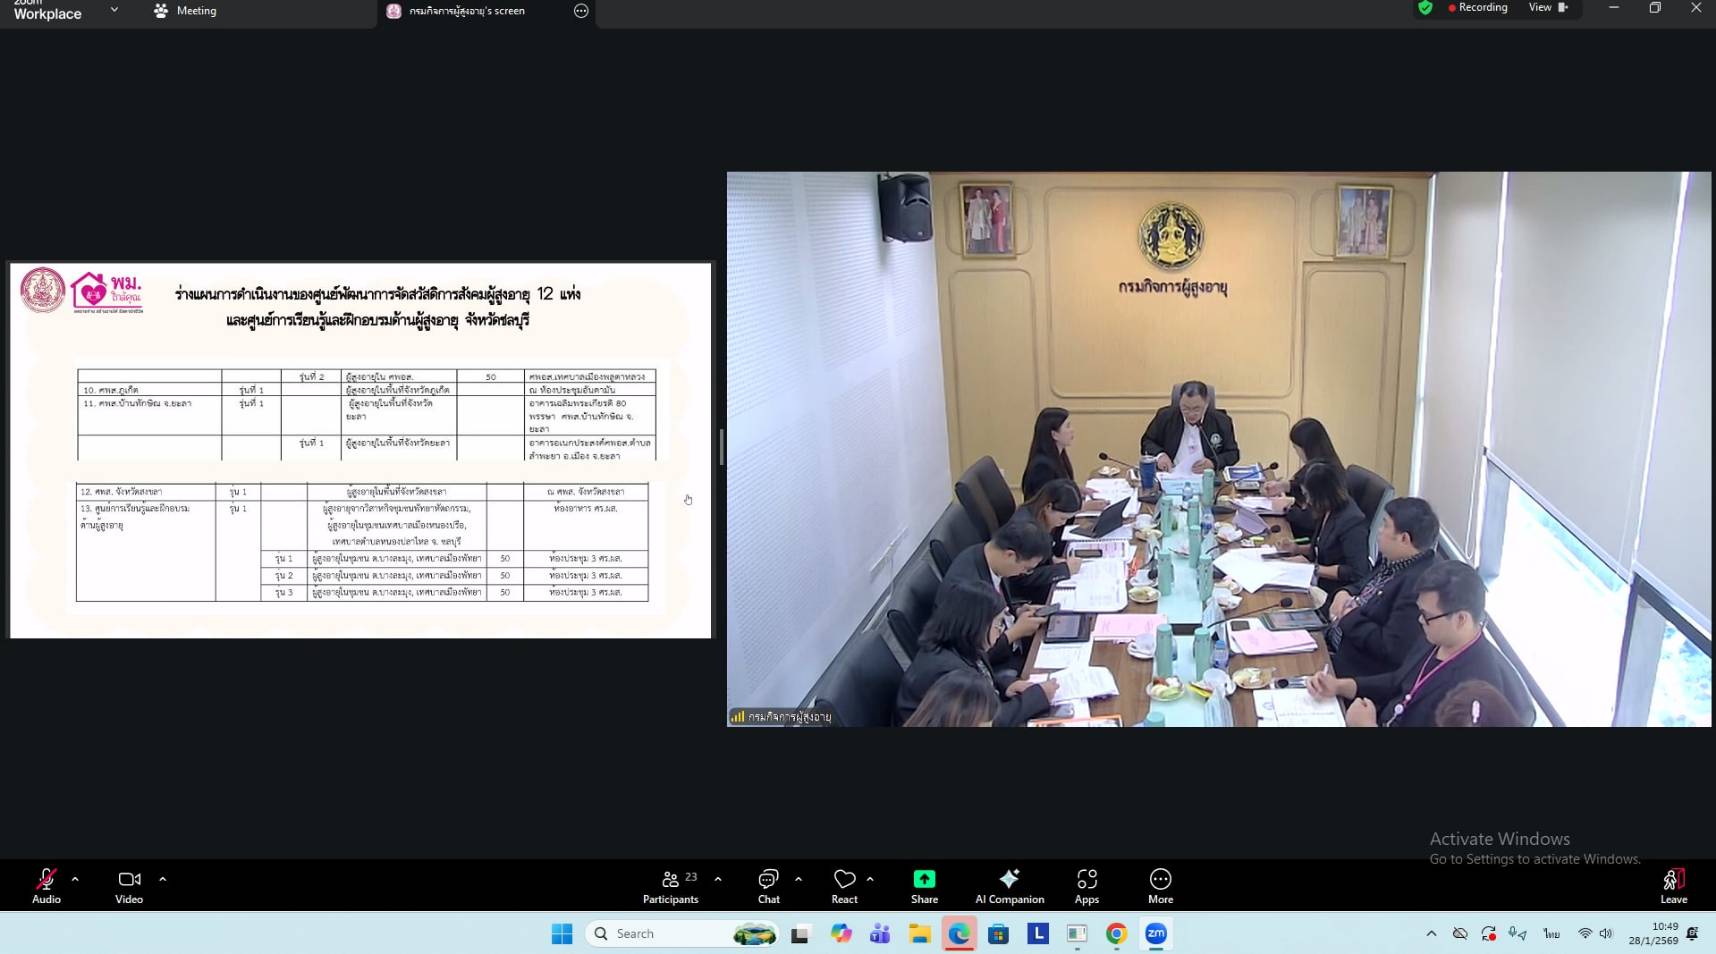Screen dimensions: 1716x954
Task: Click the green encryption shield icon
Action: coord(1425,8)
